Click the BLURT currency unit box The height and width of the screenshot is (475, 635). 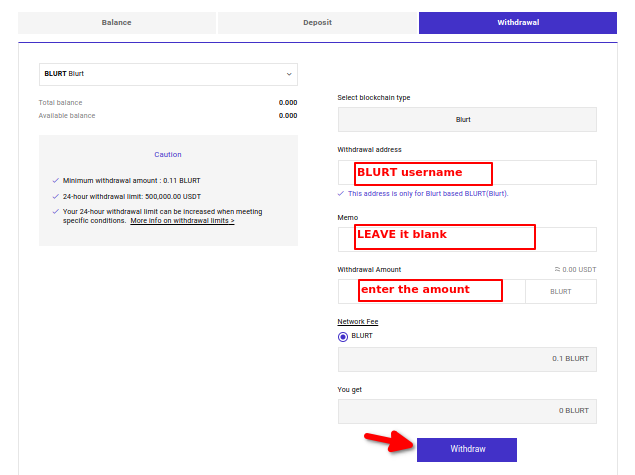(561, 291)
